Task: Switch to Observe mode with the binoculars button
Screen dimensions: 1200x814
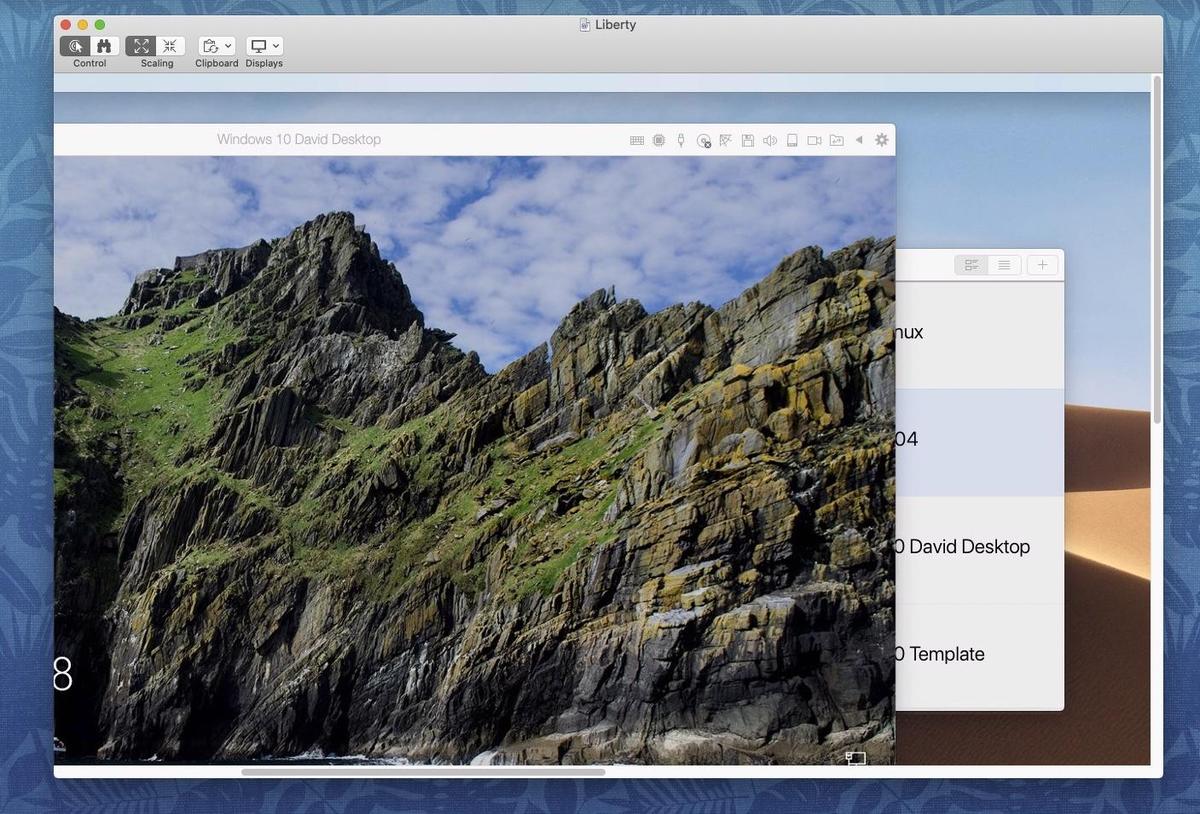Action: [x=104, y=46]
